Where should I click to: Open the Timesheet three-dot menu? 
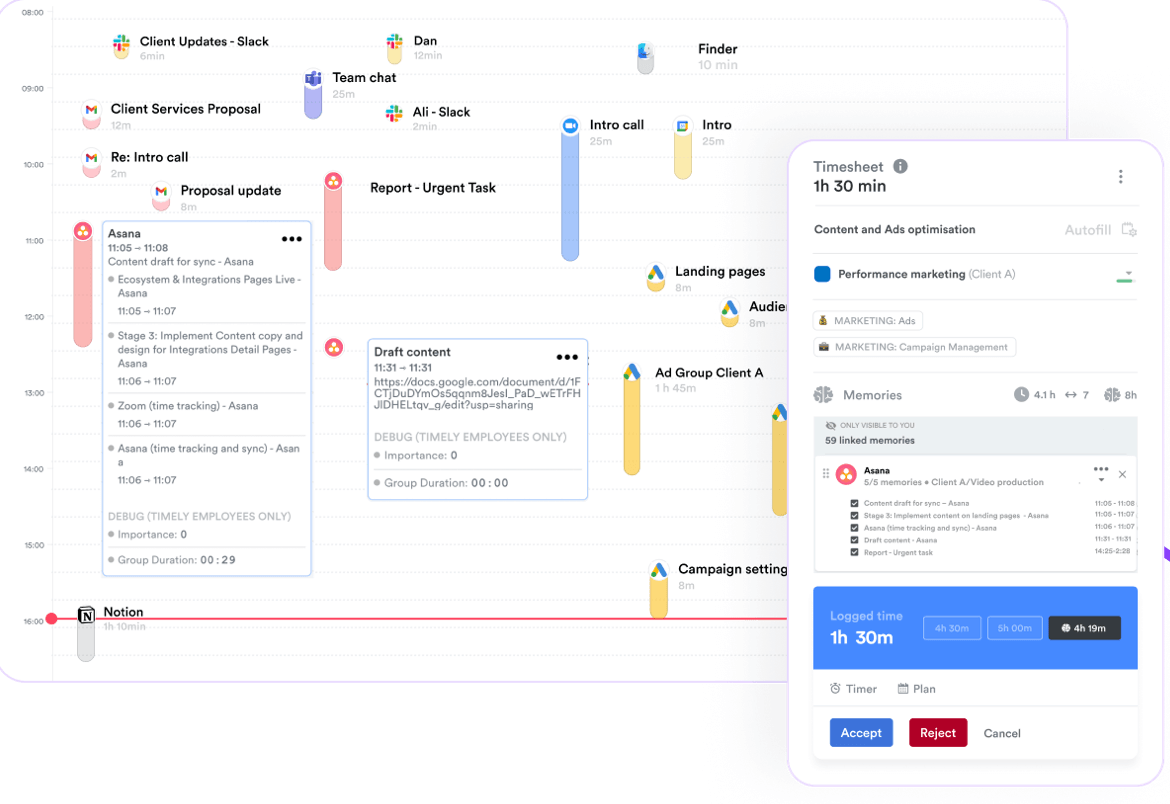[x=1120, y=176]
